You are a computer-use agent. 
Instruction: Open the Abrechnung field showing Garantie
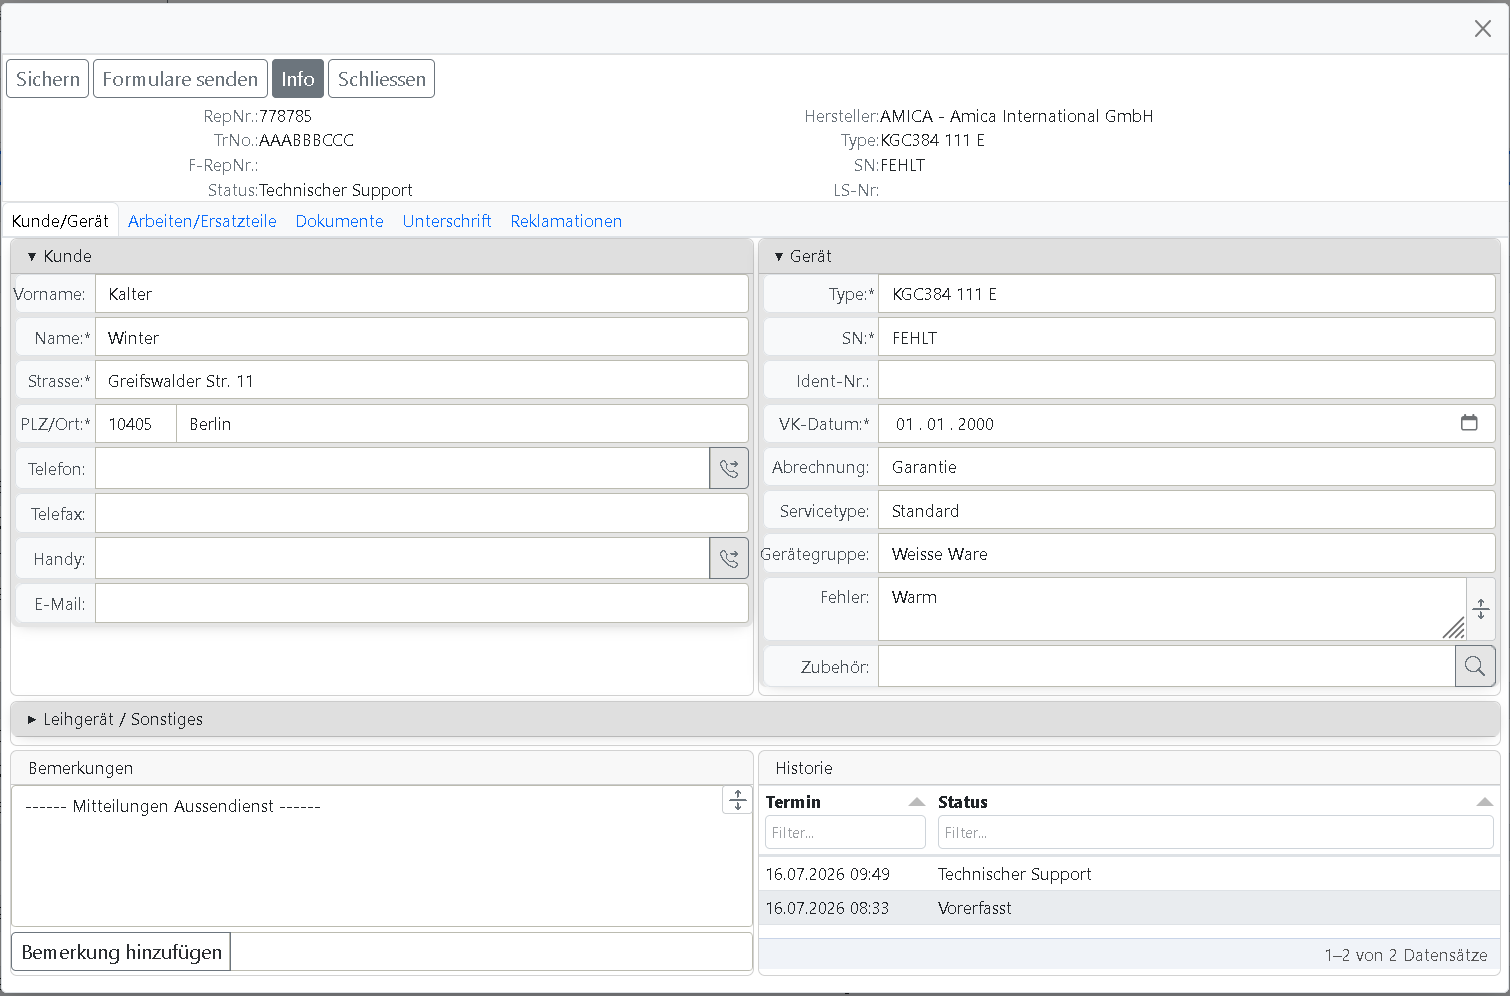pos(1186,467)
